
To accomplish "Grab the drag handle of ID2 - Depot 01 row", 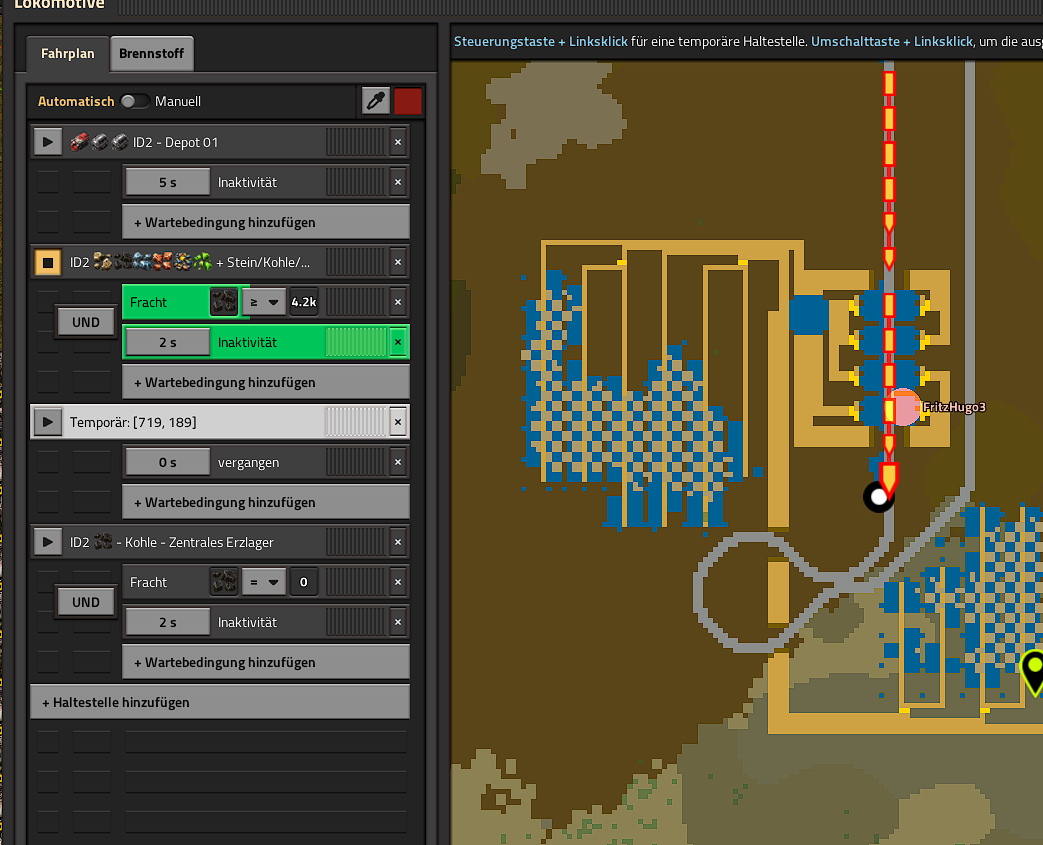I will click(x=356, y=142).
